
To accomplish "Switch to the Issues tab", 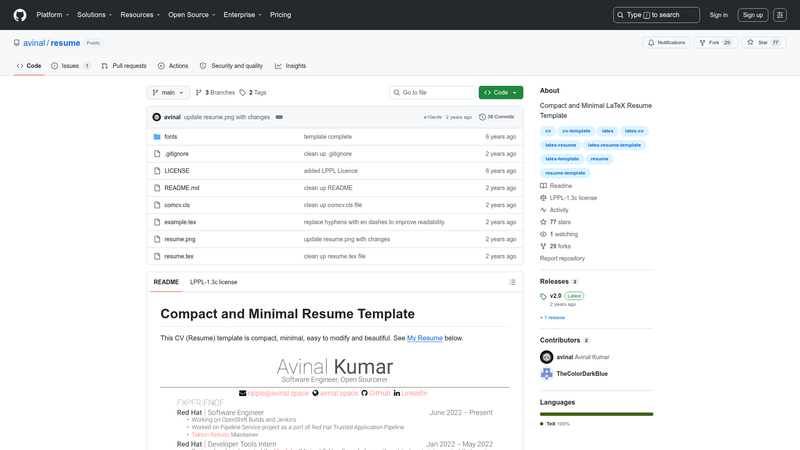I will 71,66.
